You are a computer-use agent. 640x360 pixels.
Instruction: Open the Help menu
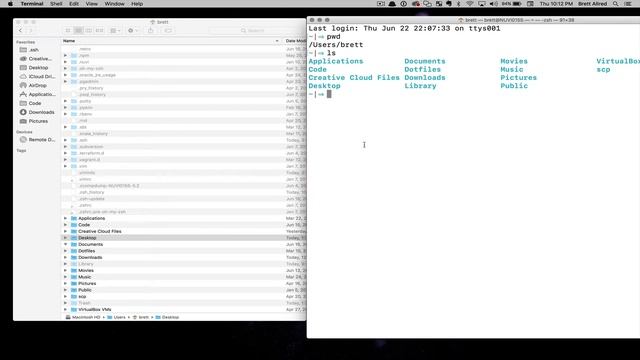tap(137, 4)
